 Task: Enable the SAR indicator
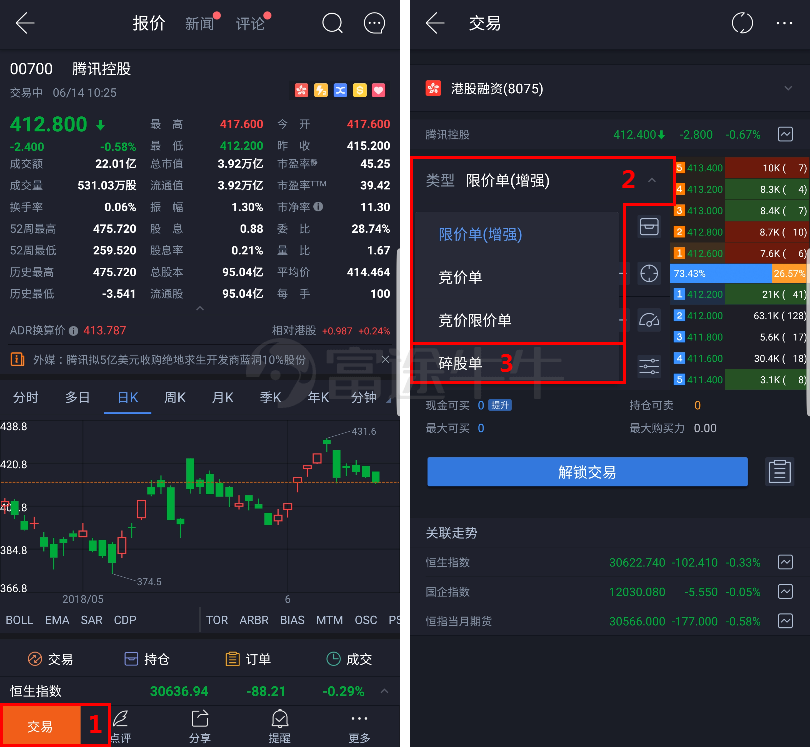91,620
